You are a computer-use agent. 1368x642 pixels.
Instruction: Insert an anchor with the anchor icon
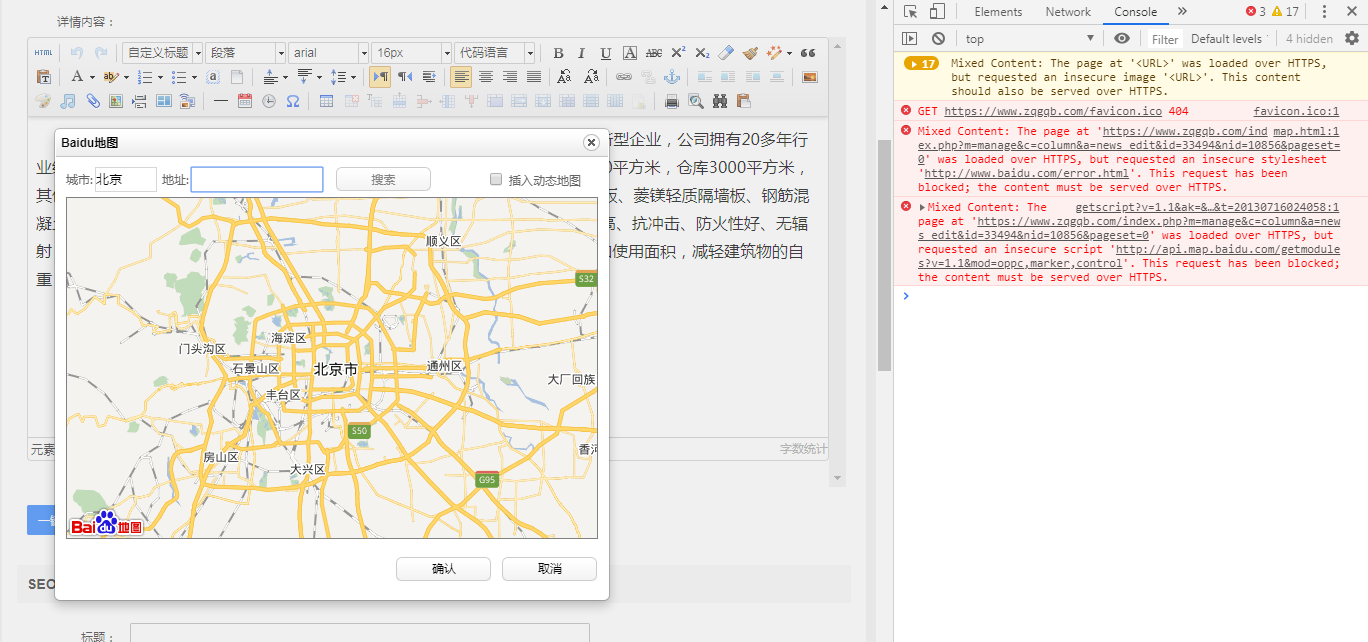click(x=672, y=77)
